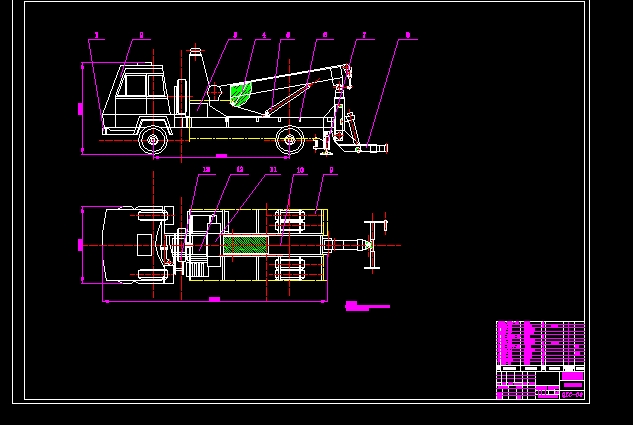Screen dimensions: 633x425
Task: Click drawing number QZC-04 in title block
Action: coord(572,395)
